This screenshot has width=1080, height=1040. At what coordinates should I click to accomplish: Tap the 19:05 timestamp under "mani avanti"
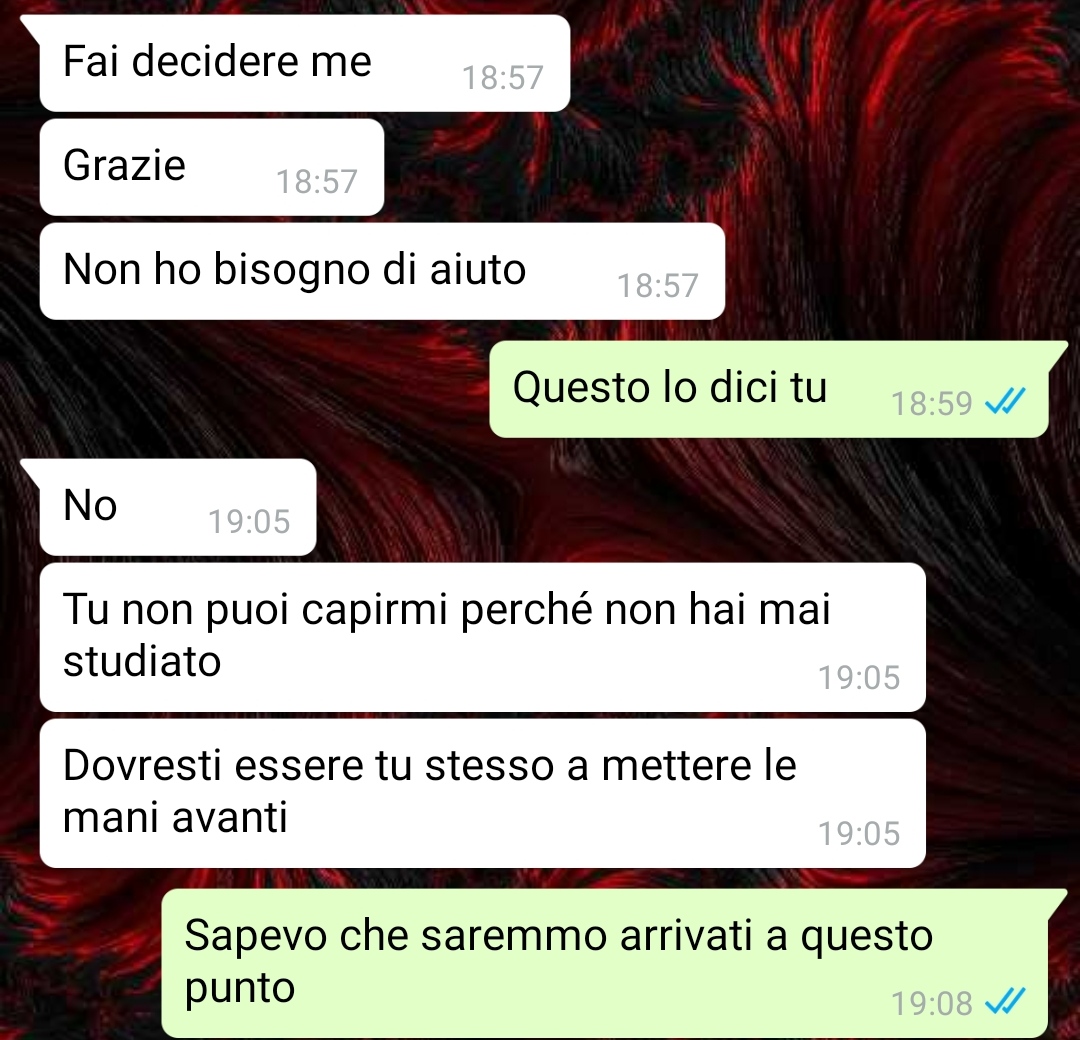tap(859, 833)
